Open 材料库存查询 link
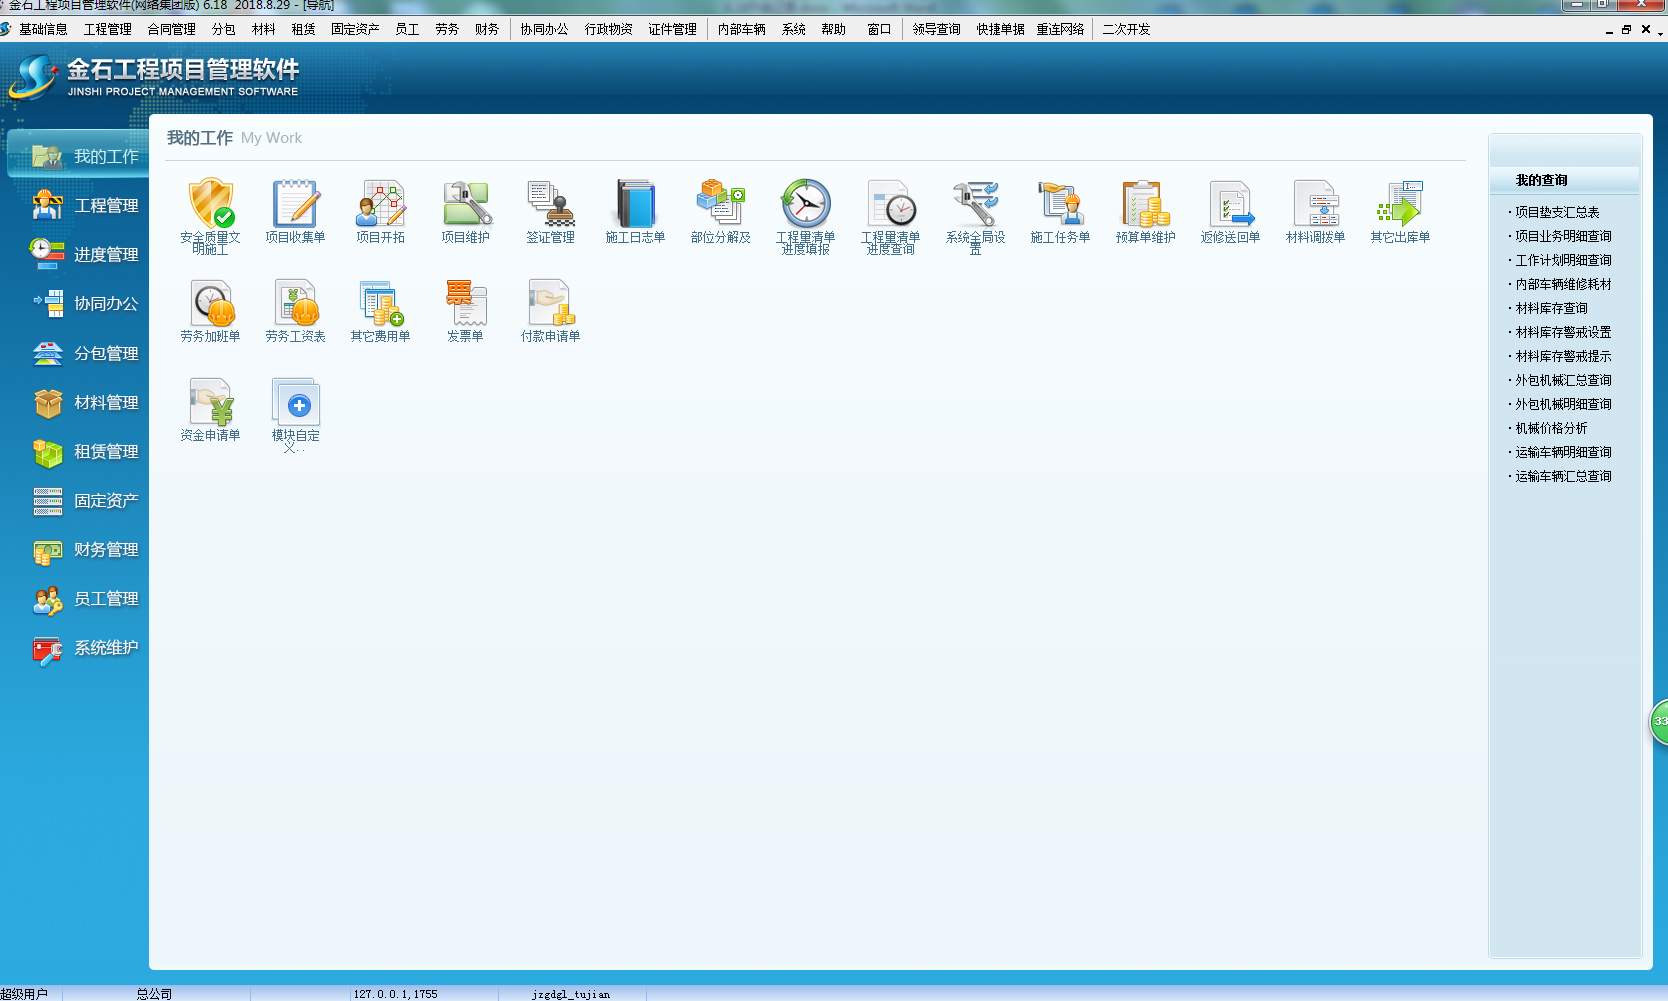The image size is (1668, 1001). [1551, 308]
